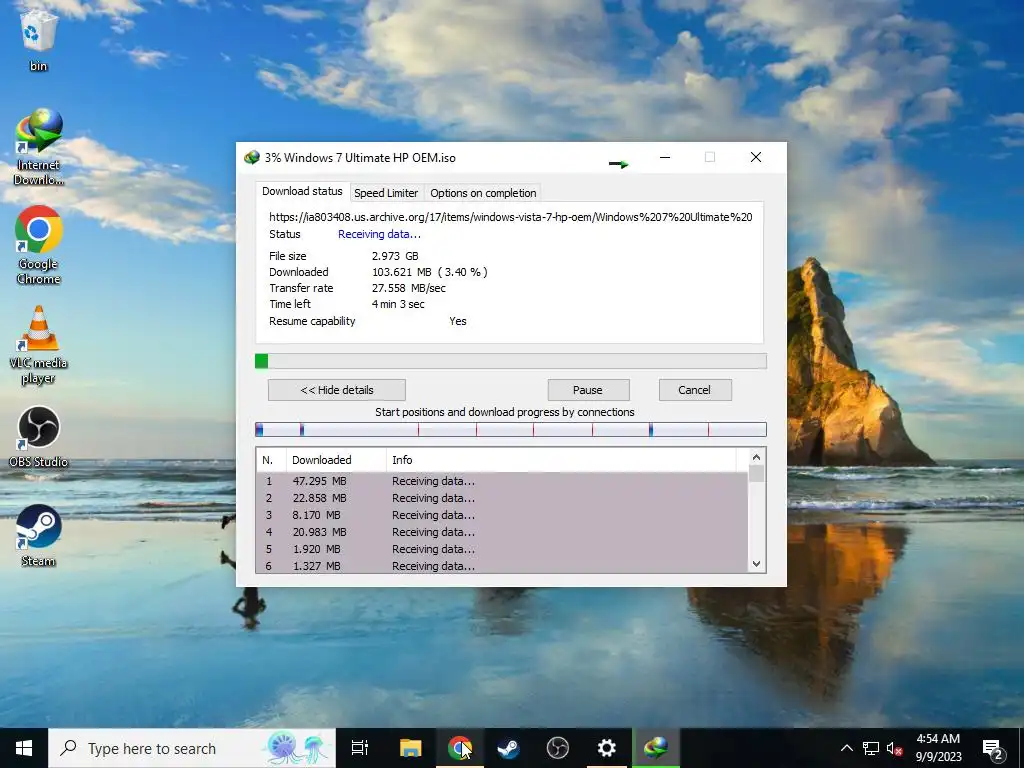Viewport: 1024px width, 768px height.
Task: Switch to Chrome in the taskbar
Action: (x=460, y=748)
